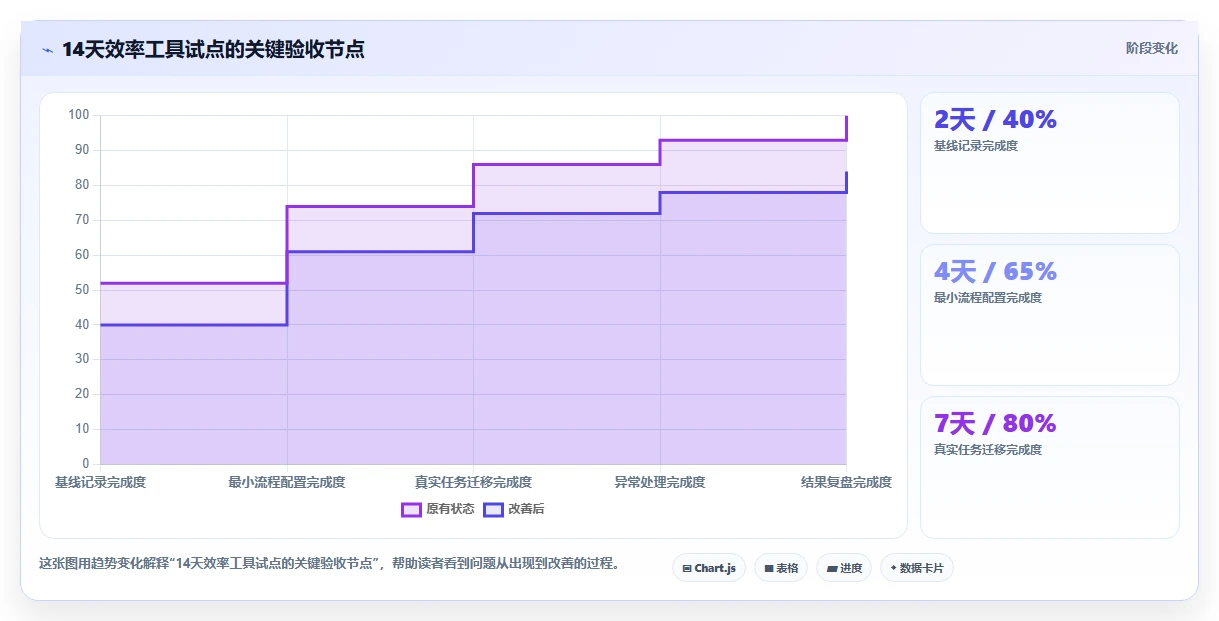Viewport: 1219px width, 621px height.
Task: Click the card caption 最小流程配置完成度
Action: pos(988,298)
